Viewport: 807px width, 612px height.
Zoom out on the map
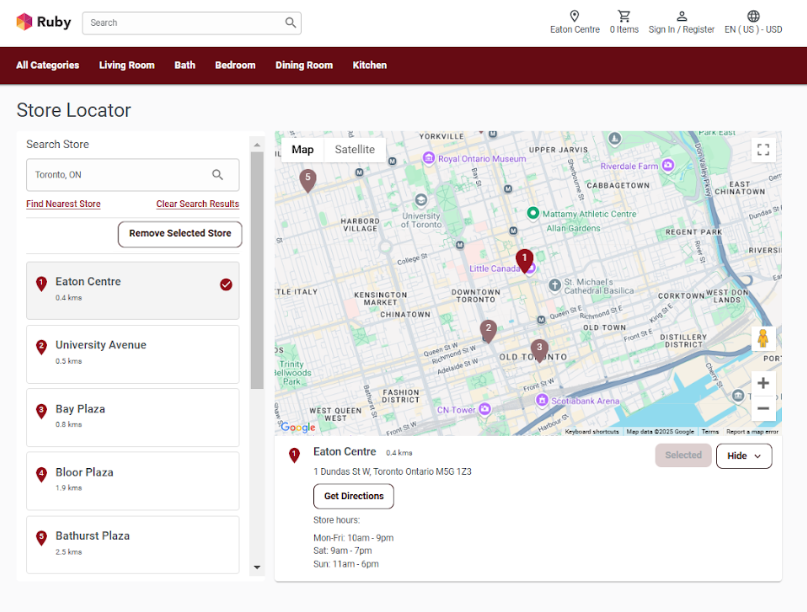tap(763, 408)
